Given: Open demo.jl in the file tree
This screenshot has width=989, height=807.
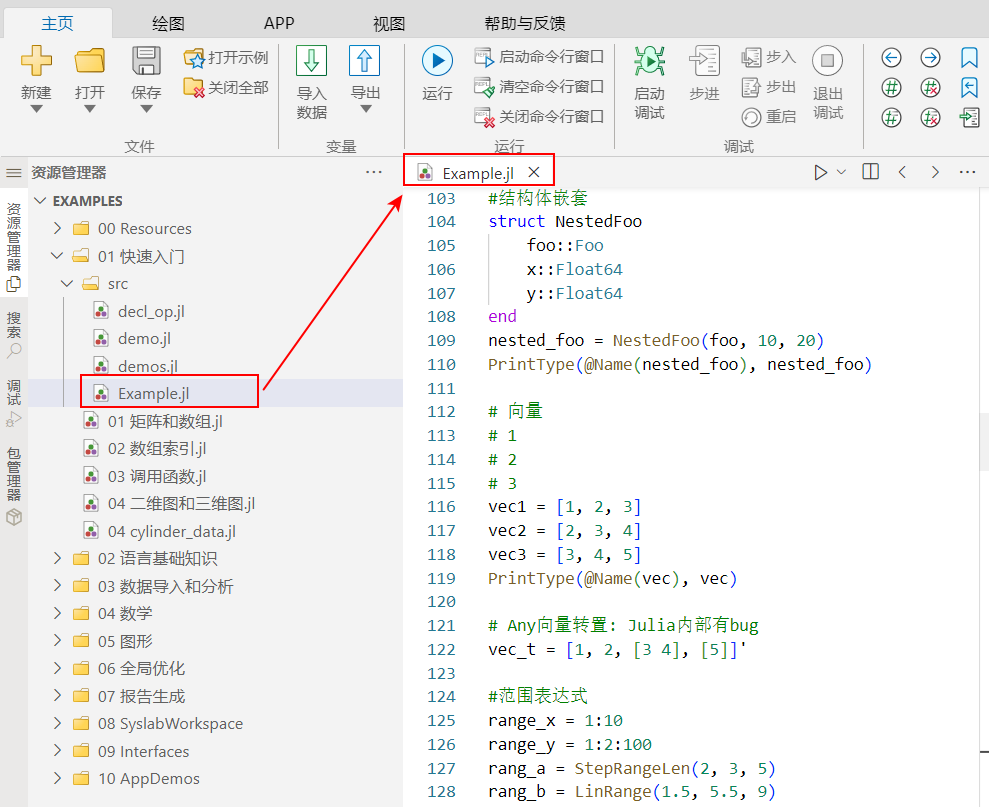Looking at the screenshot, I should tap(144, 339).
